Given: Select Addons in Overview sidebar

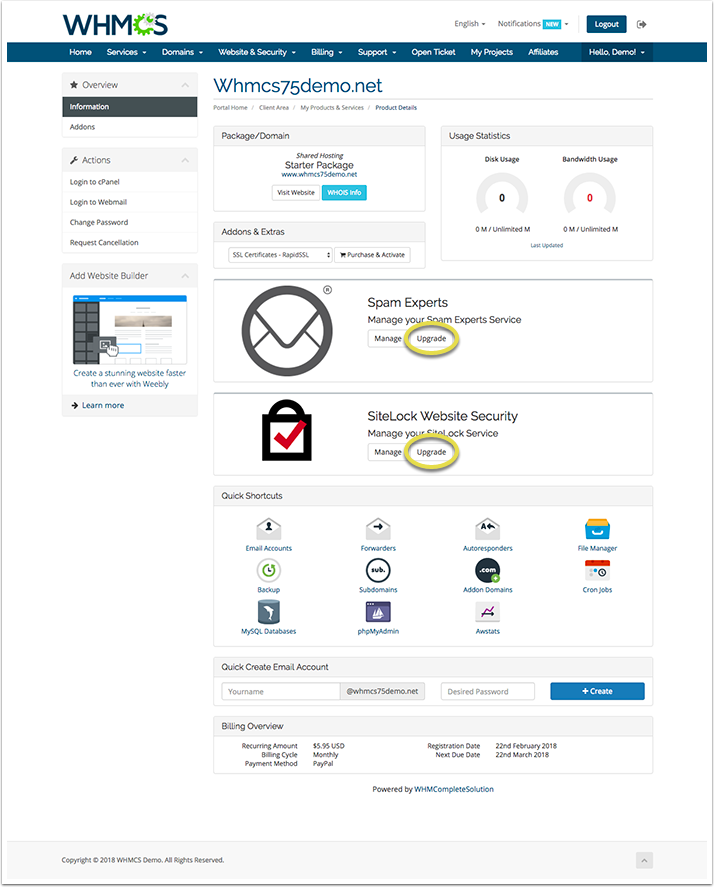Looking at the screenshot, I should pyautogui.click(x=130, y=127).
